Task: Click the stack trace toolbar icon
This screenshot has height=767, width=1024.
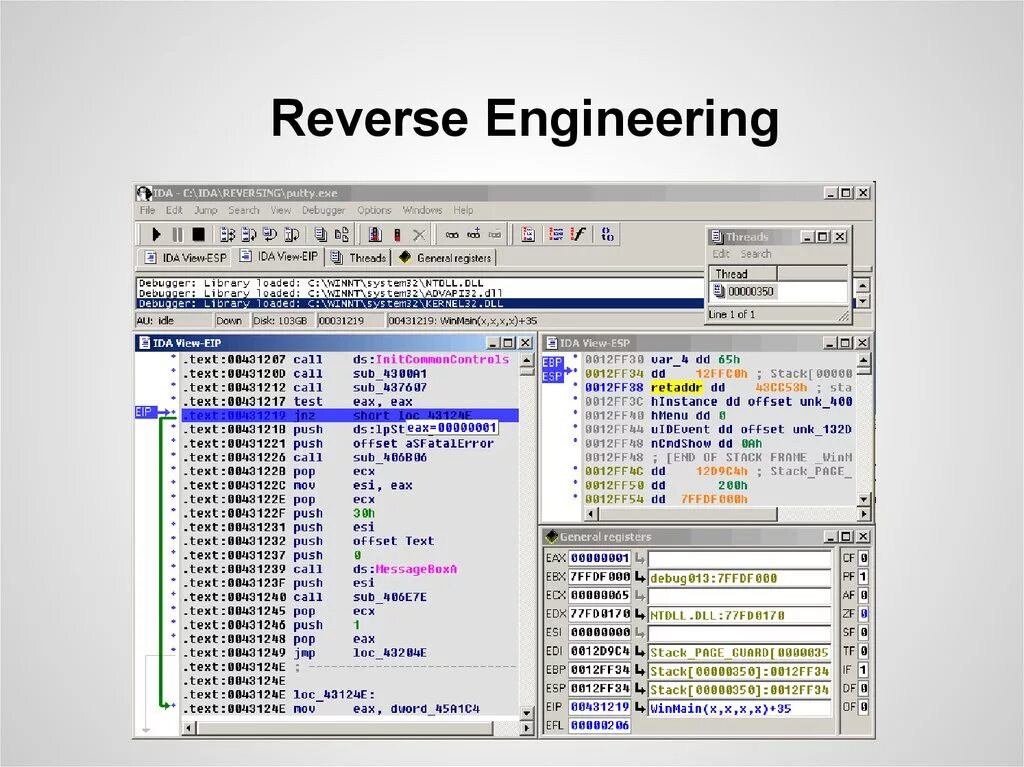Action: tap(528, 234)
